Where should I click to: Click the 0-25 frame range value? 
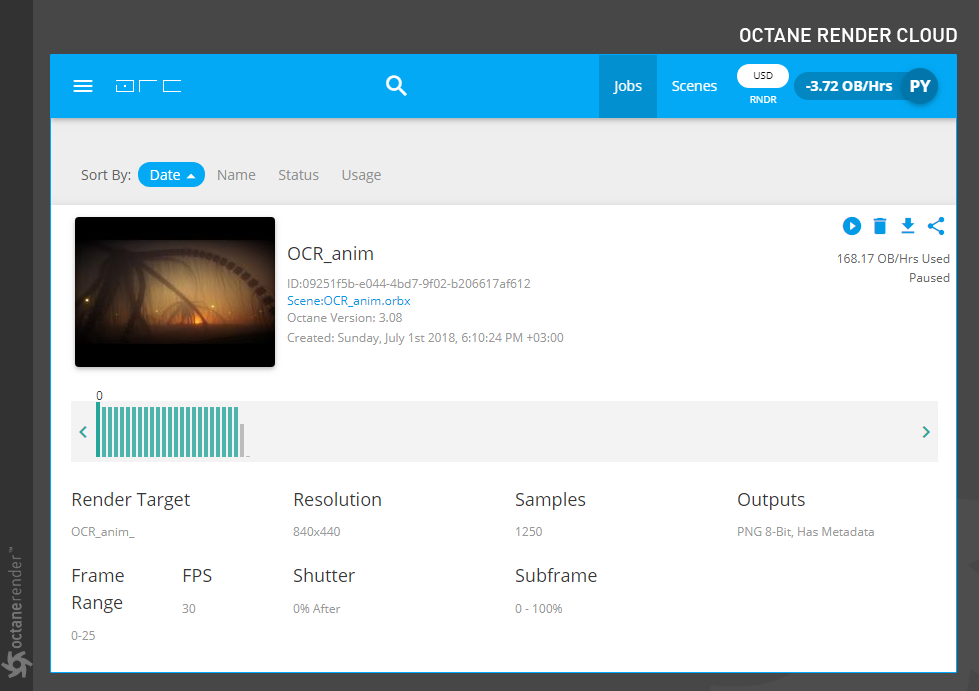83,635
